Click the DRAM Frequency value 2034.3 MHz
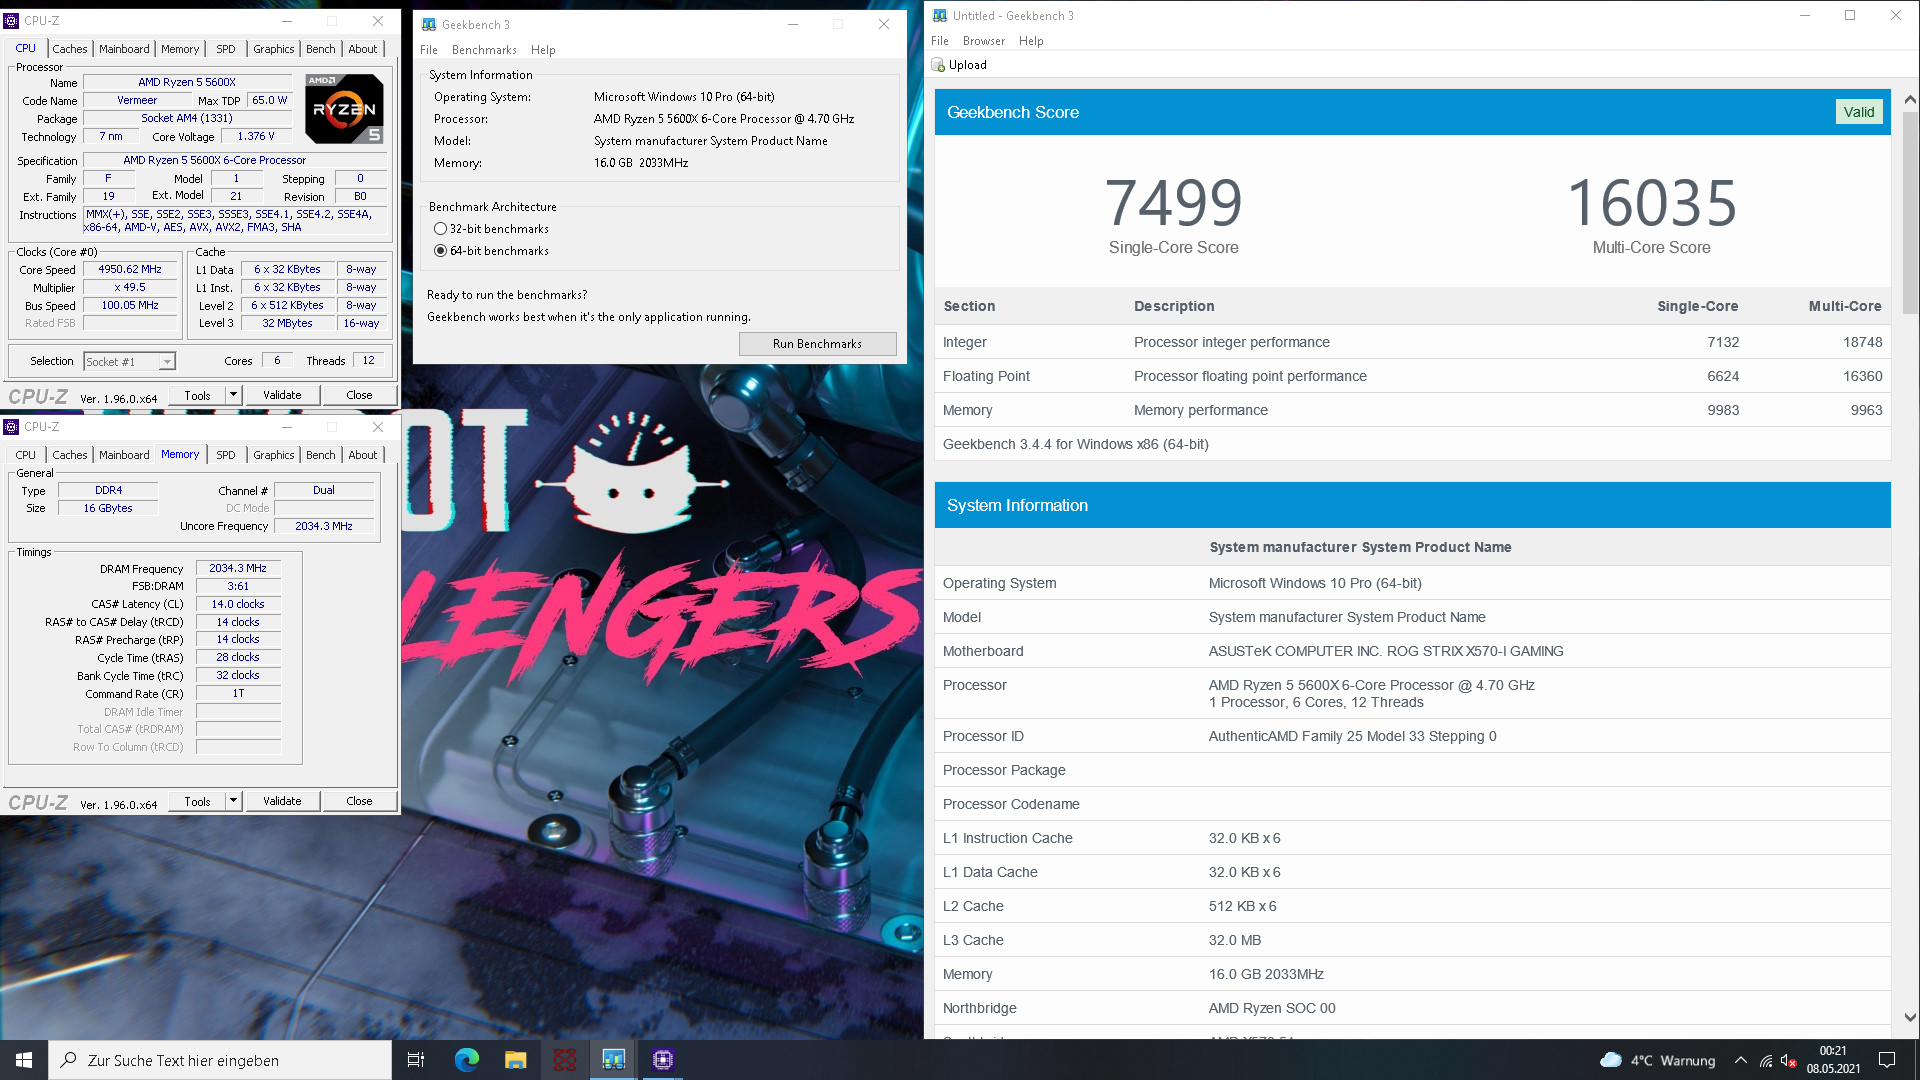 pyautogui.click(x=238, y=568)
